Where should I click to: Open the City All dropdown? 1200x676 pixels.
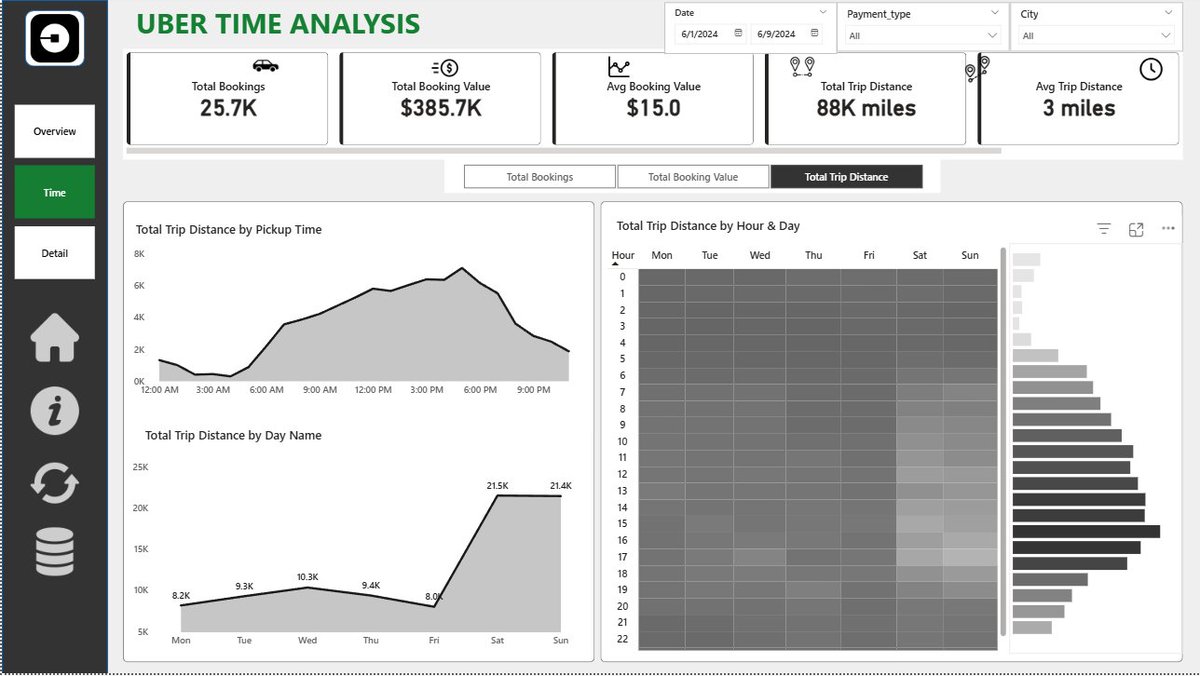[x=1096, y=36]
